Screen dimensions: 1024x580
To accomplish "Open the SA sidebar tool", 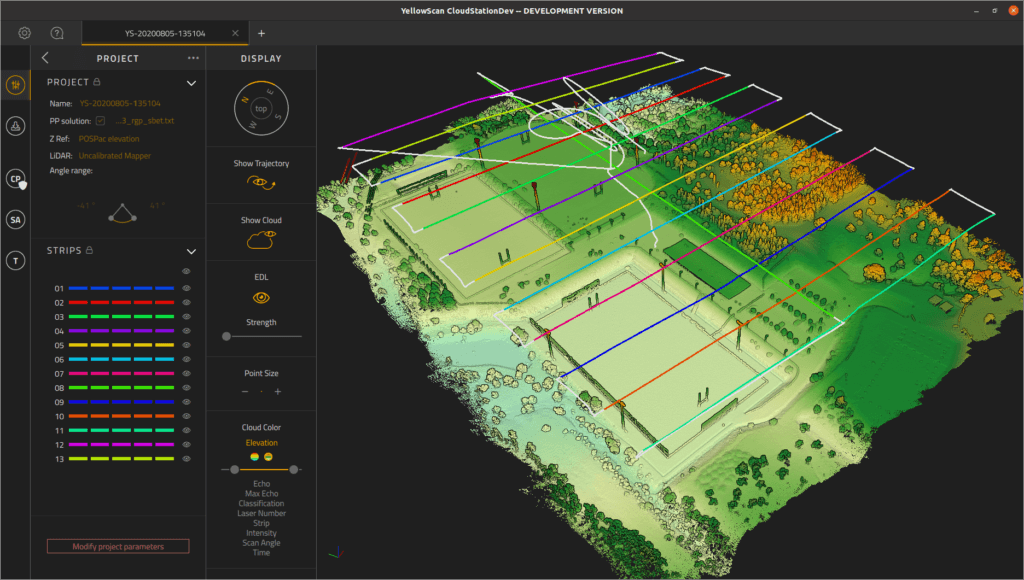I will (16, 219).
